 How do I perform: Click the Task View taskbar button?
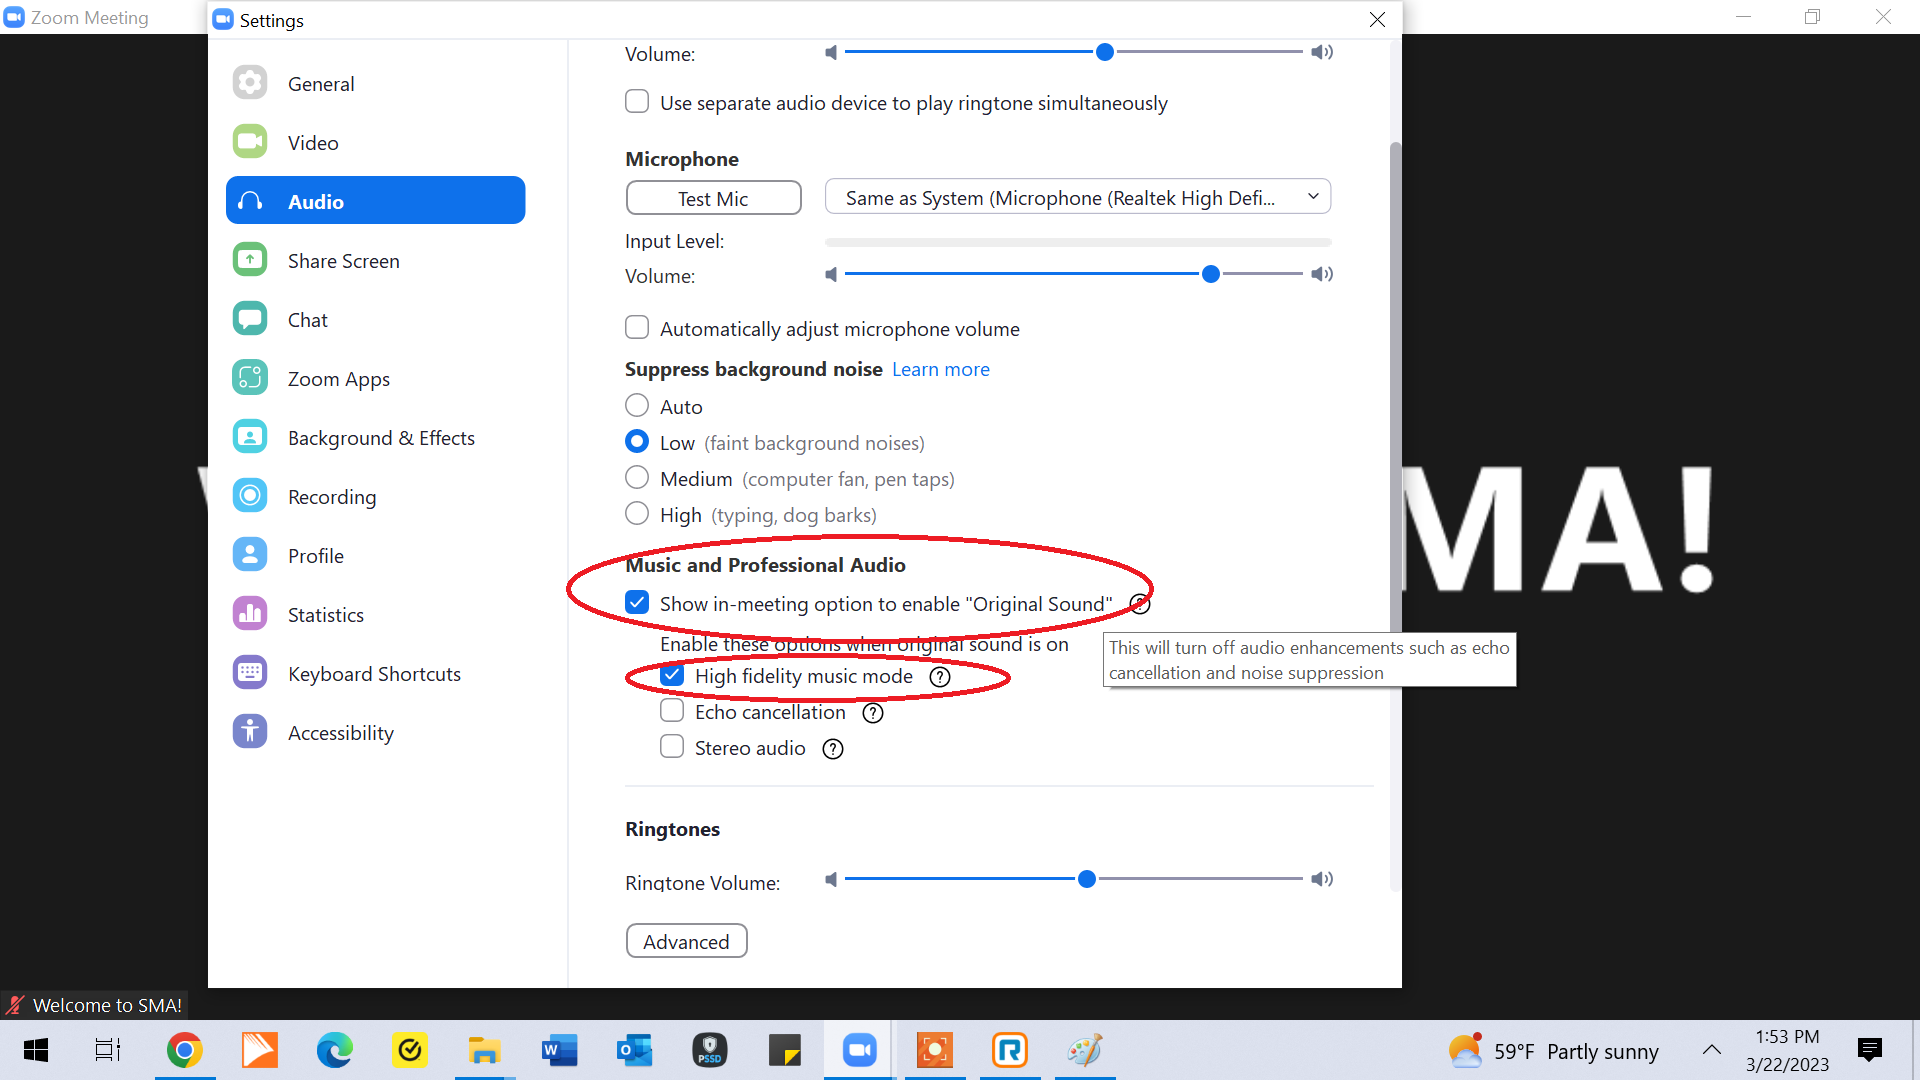point(108,1050)
